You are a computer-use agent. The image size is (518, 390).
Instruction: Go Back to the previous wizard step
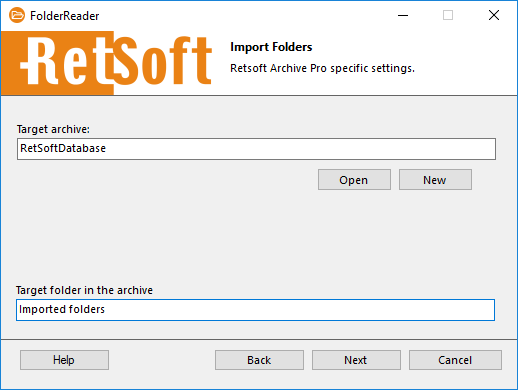(x=259, y=360)
